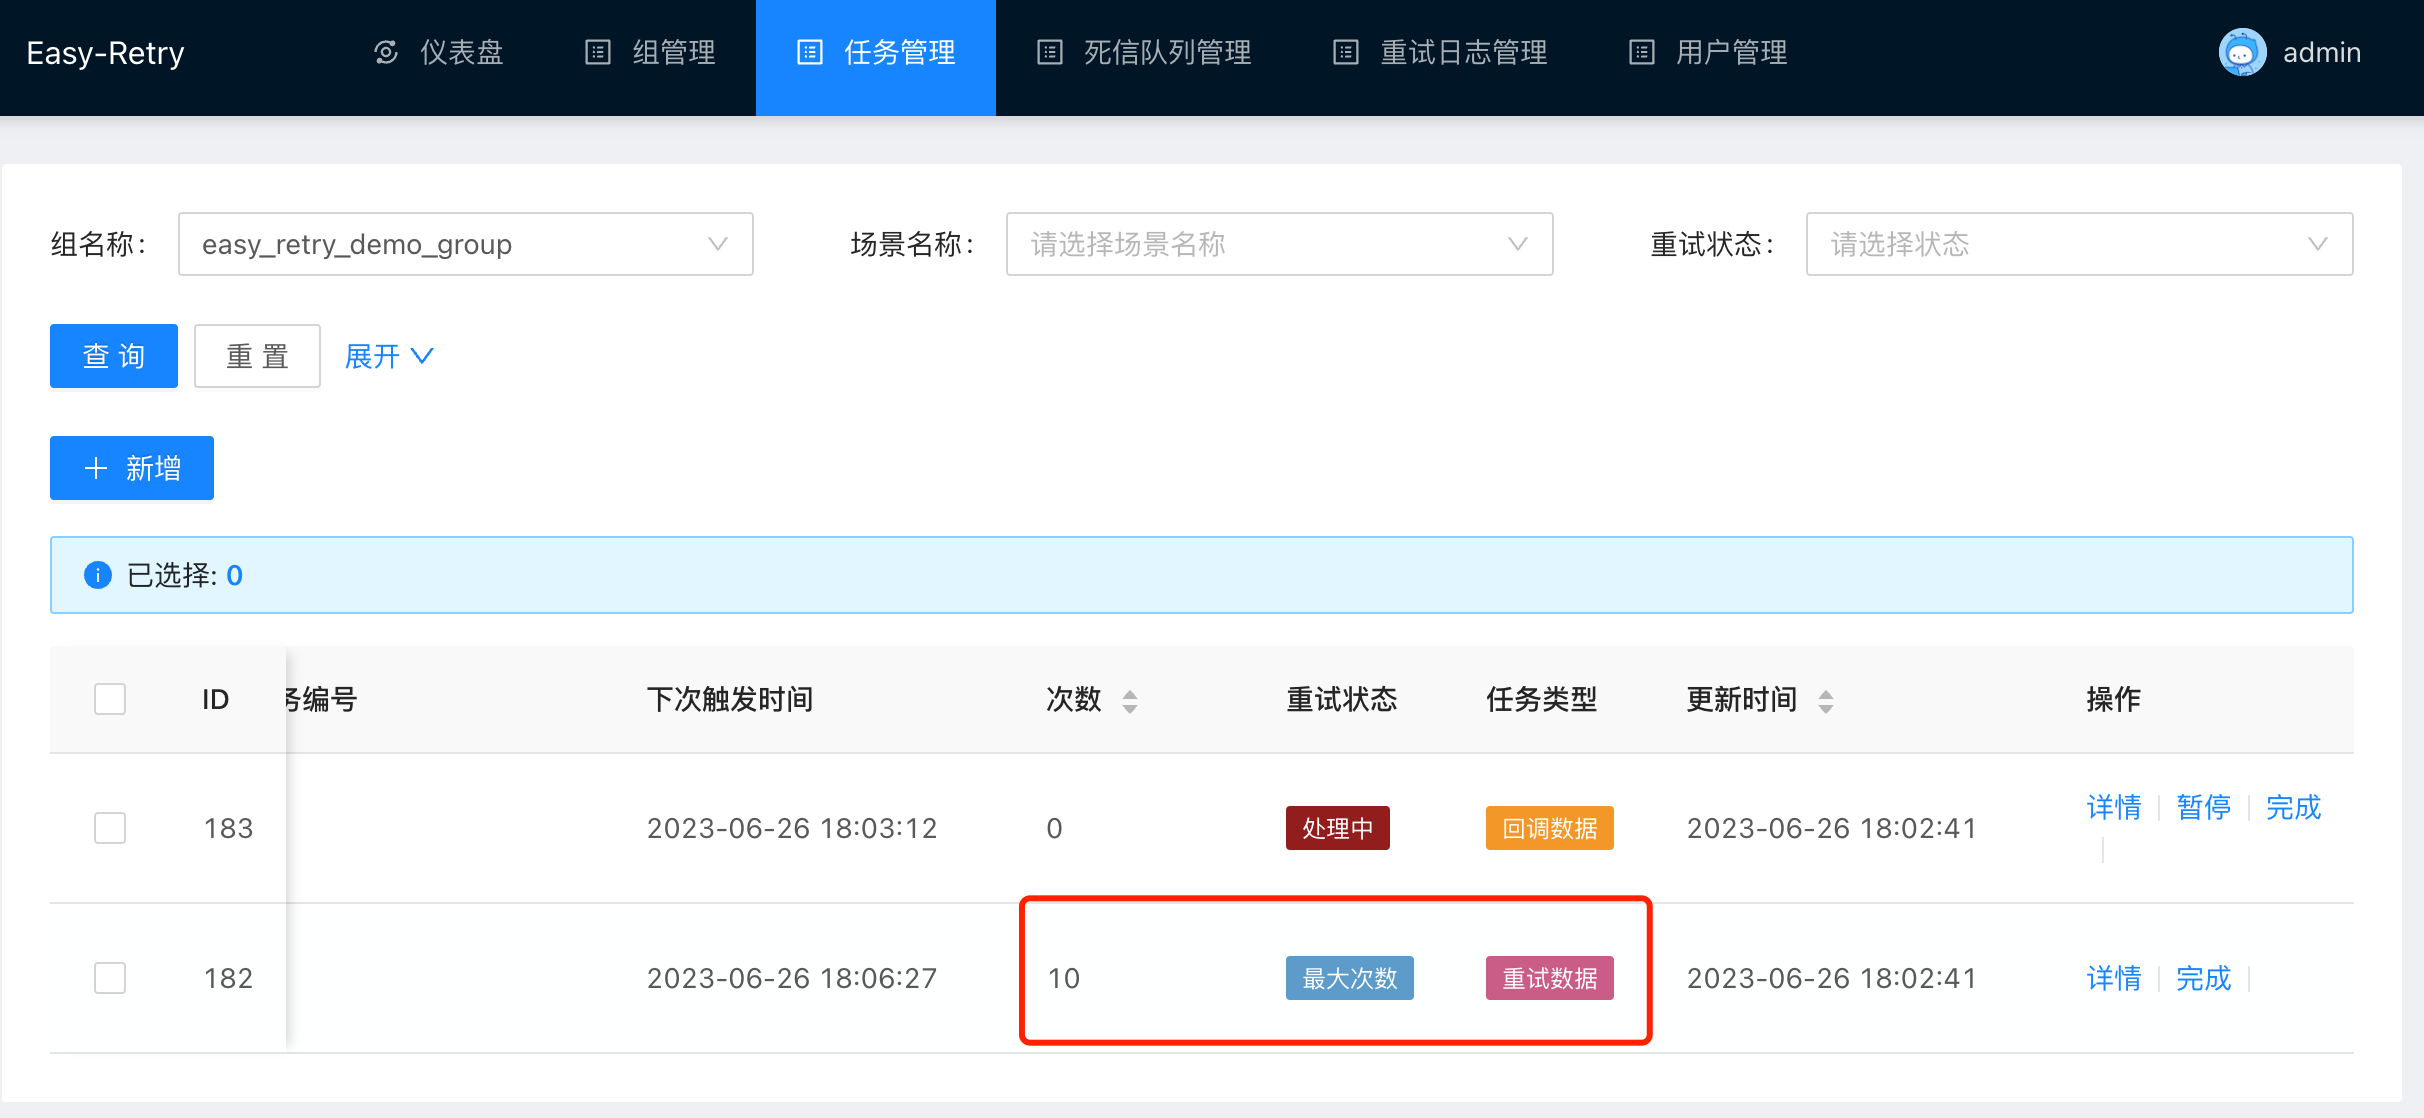Click the blue info icon beside 已选择

98,575
